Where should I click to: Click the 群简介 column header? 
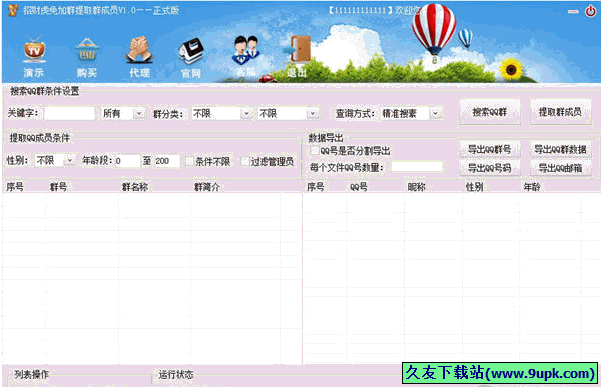pos(207,187)
